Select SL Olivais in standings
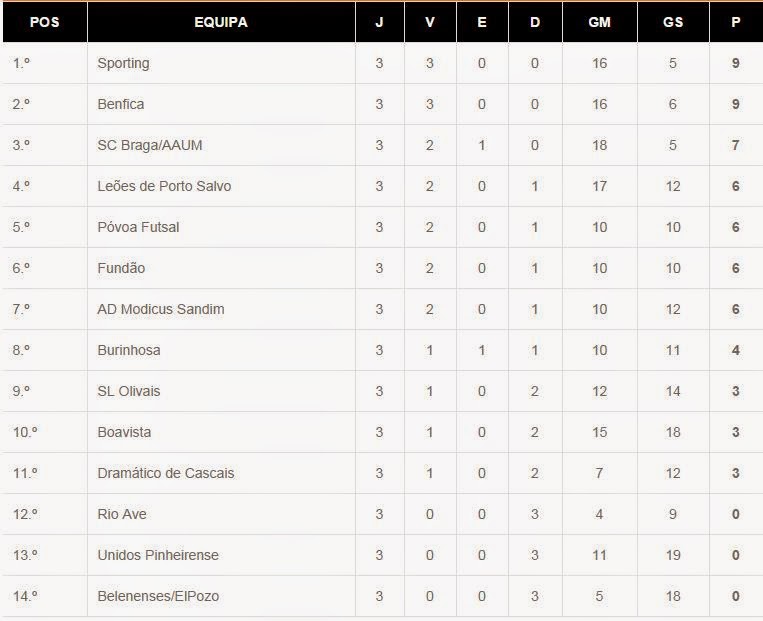 129,391
